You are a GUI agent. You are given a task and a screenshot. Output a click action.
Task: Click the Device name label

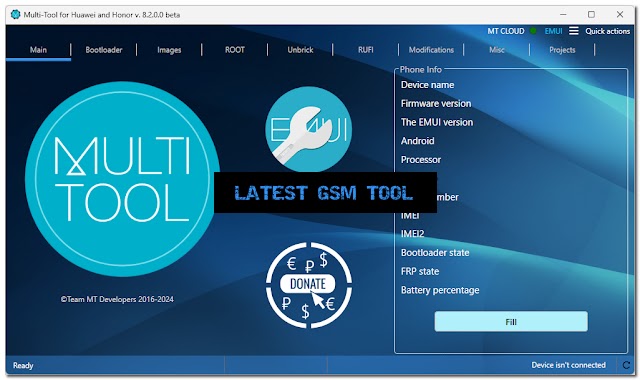pyautogui.click(x=427, y=85)
